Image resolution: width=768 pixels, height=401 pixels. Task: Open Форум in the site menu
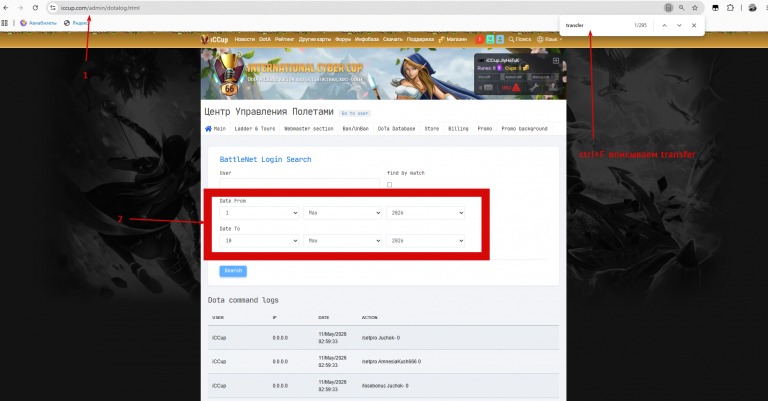[343, 39]
